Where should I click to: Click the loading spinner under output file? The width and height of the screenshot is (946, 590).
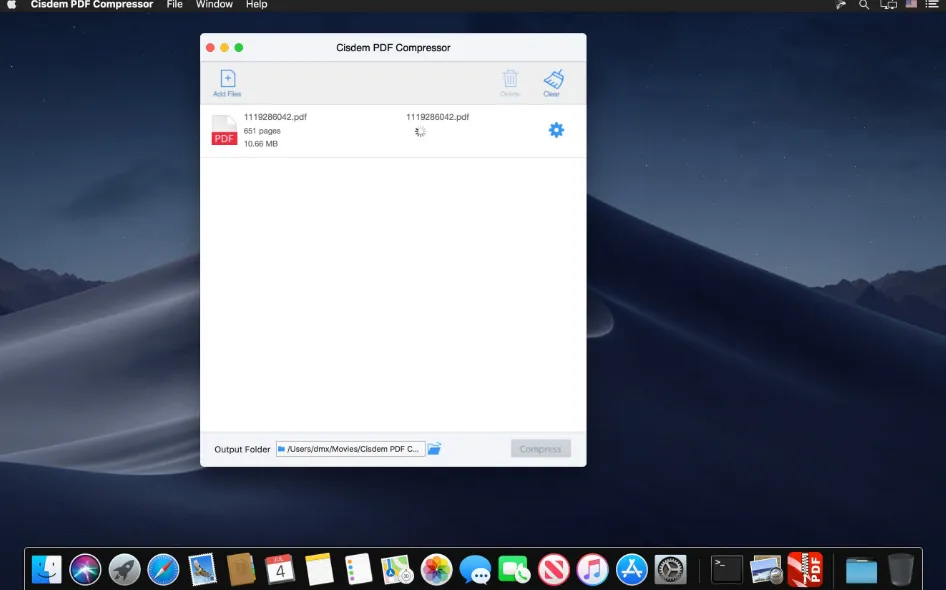(x=421, y=132)
